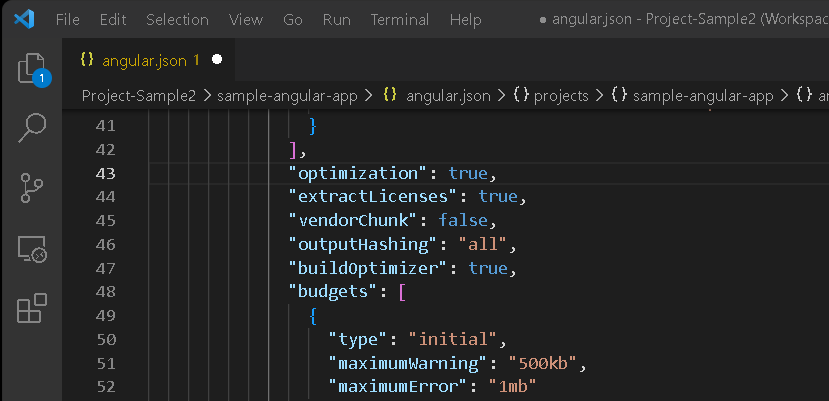Open the Remote Explorer view
The width and height of the screenshot is (829, 401).
[32, 248]
